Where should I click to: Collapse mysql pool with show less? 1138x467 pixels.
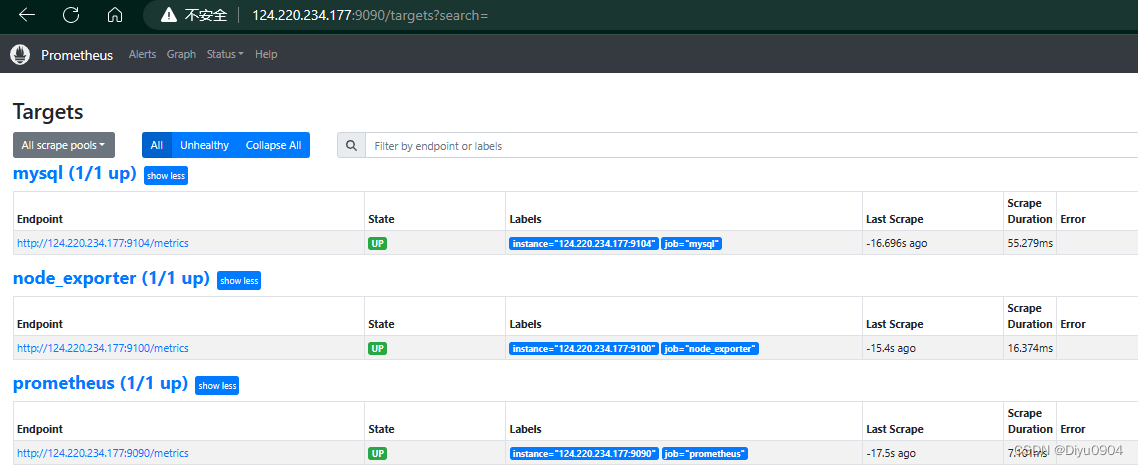(x=166, y=176)
